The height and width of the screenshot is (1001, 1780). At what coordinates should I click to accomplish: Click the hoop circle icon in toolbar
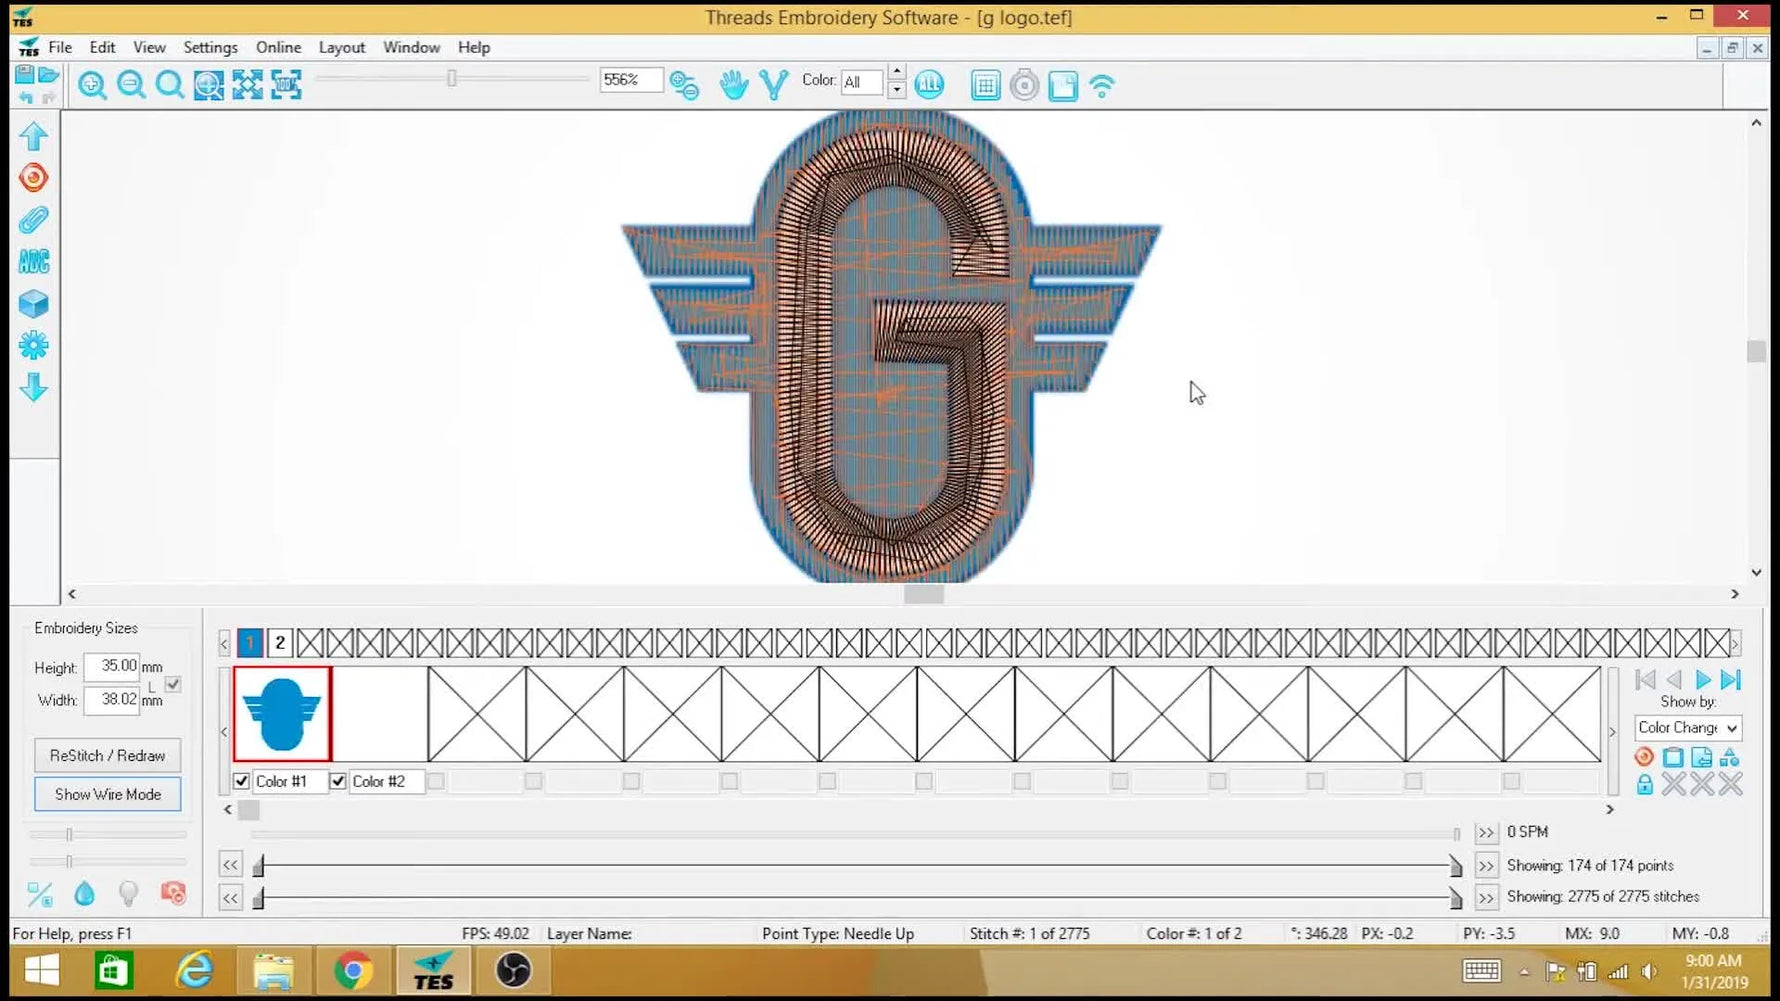(x=1024, y=86)
